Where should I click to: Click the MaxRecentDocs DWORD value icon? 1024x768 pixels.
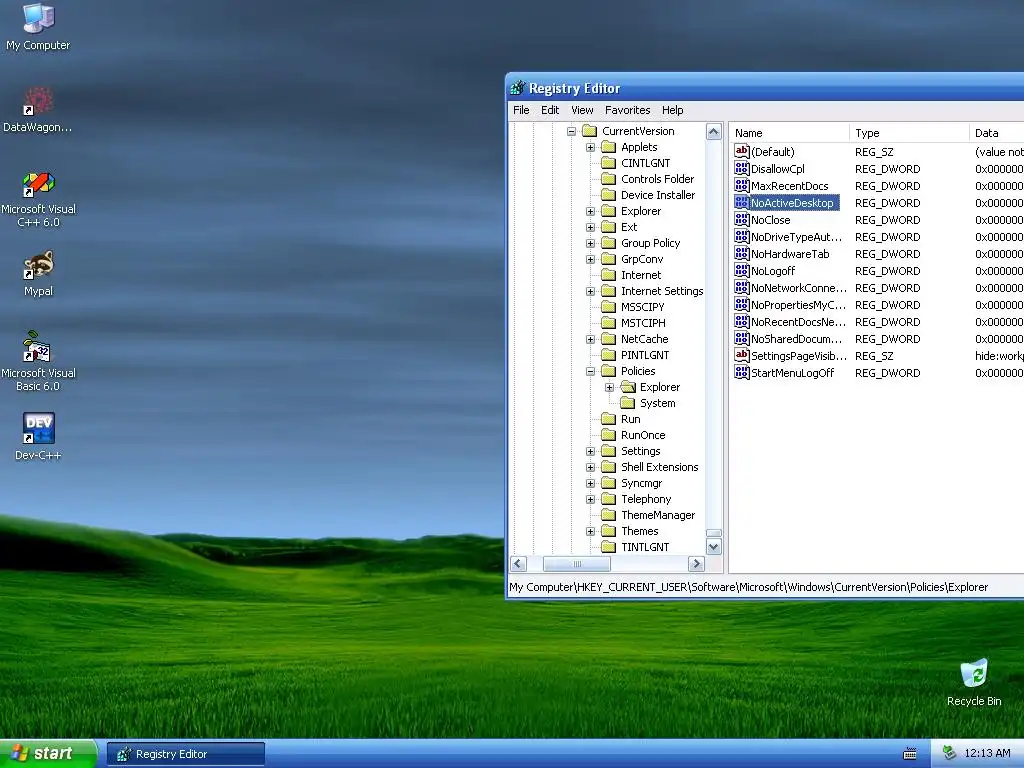click(x=741, y=185)
